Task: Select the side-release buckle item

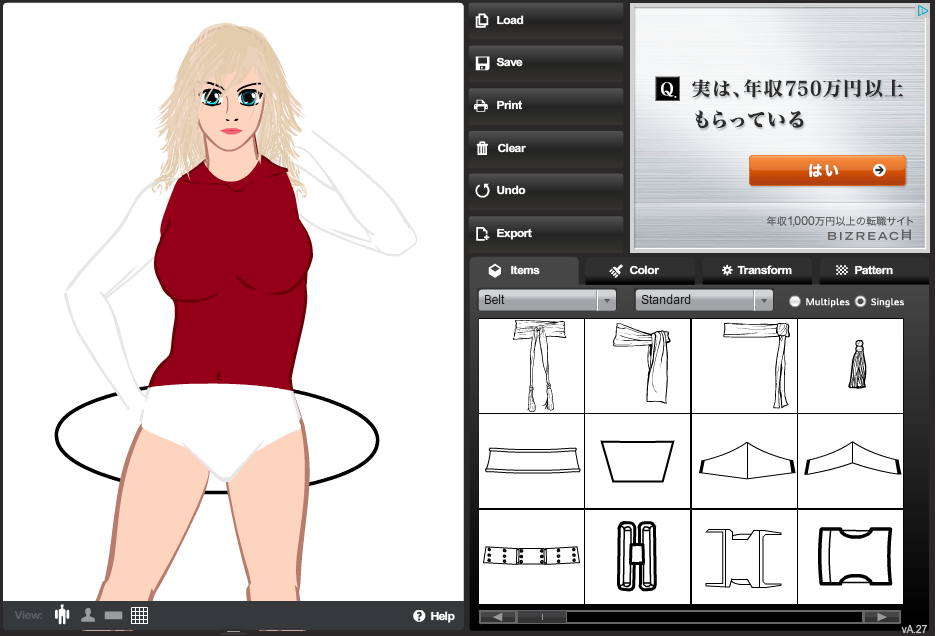Action: click(x=850, y=556)
